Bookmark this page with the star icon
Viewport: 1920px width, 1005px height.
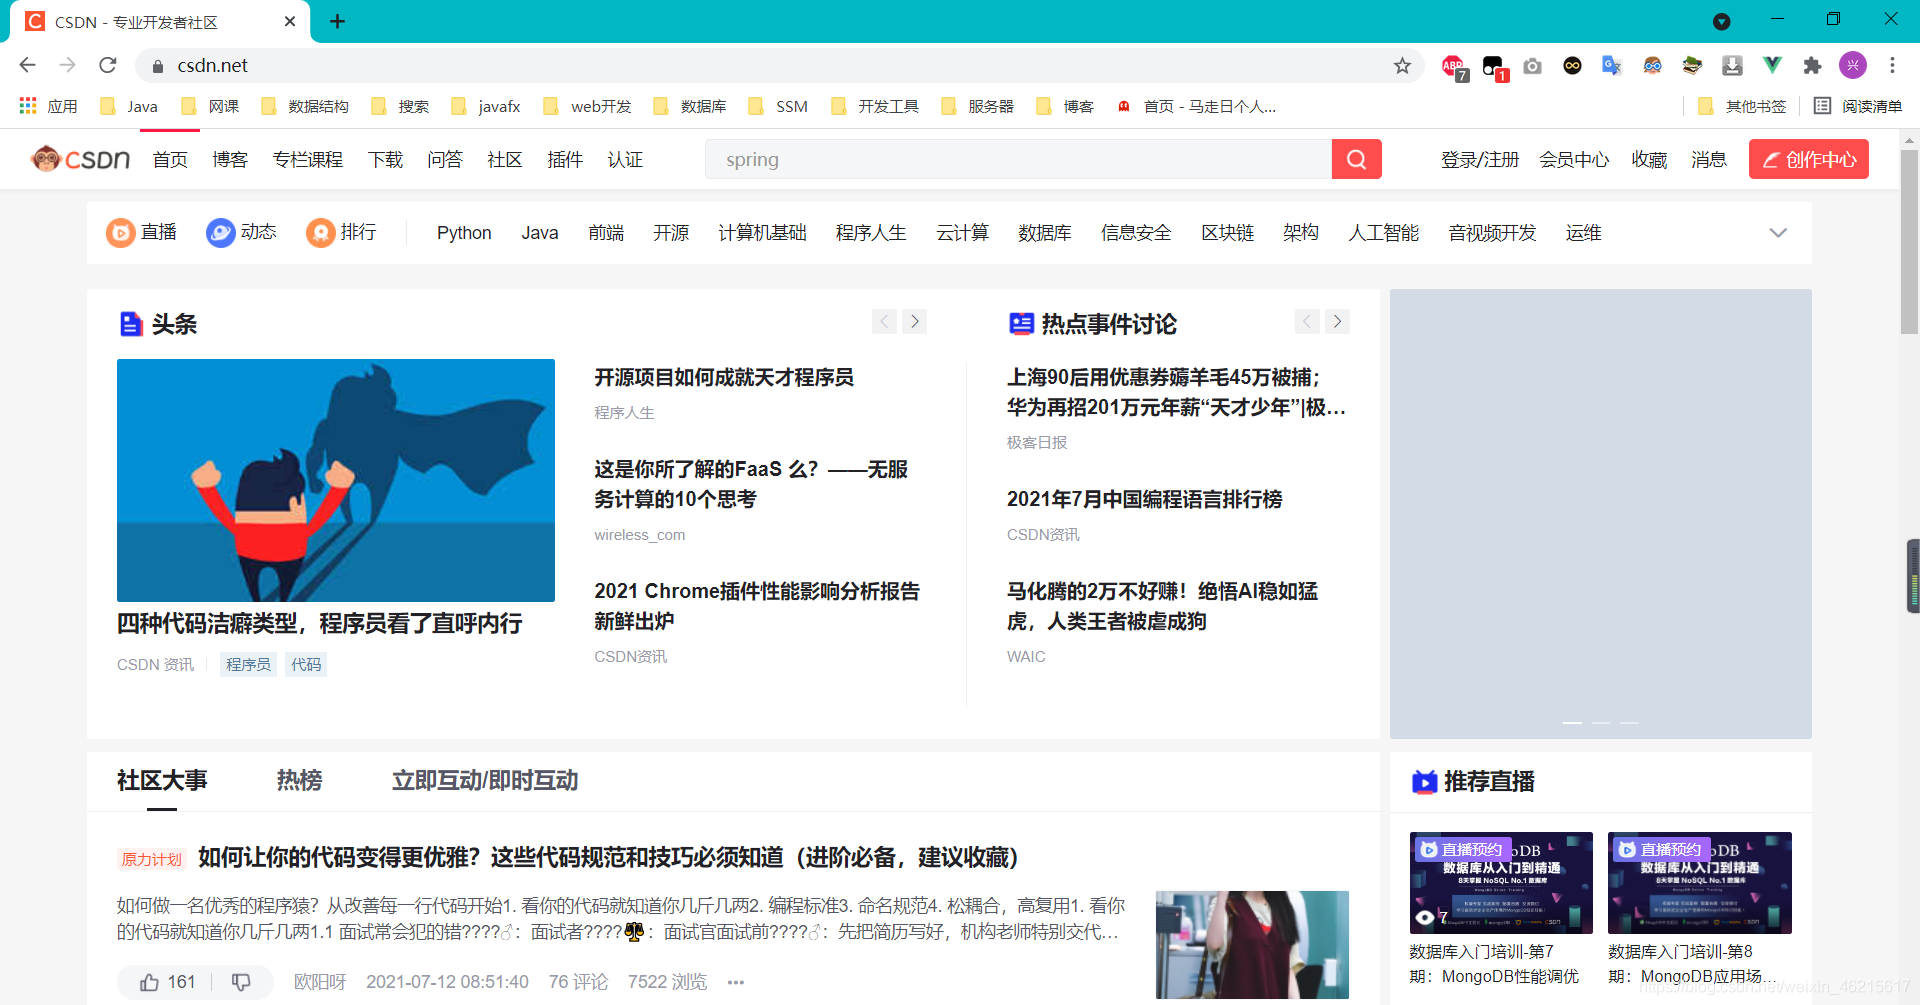[1402, 65]
